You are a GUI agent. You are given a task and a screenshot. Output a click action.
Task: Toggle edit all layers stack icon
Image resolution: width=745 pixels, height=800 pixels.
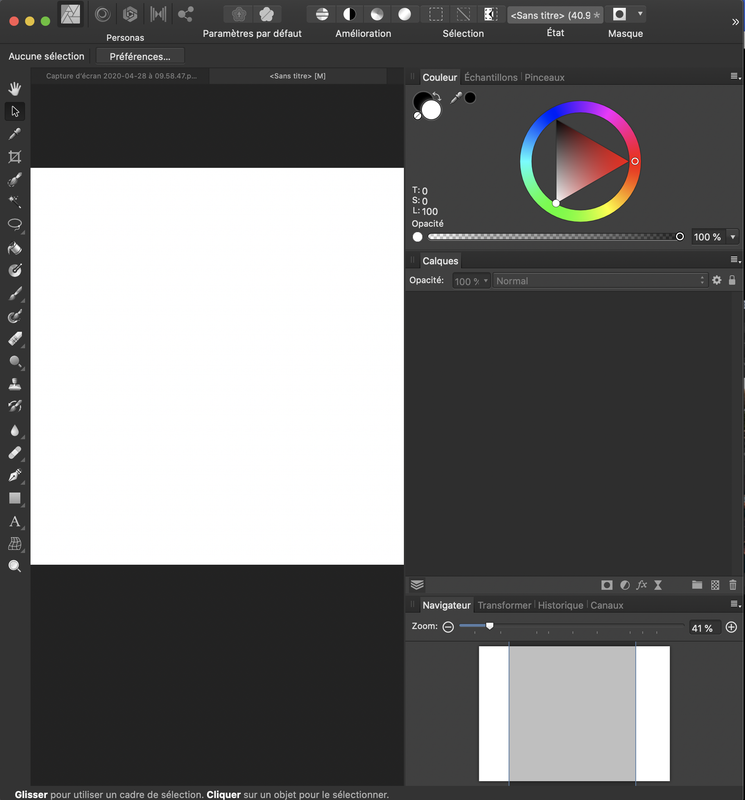417,585
